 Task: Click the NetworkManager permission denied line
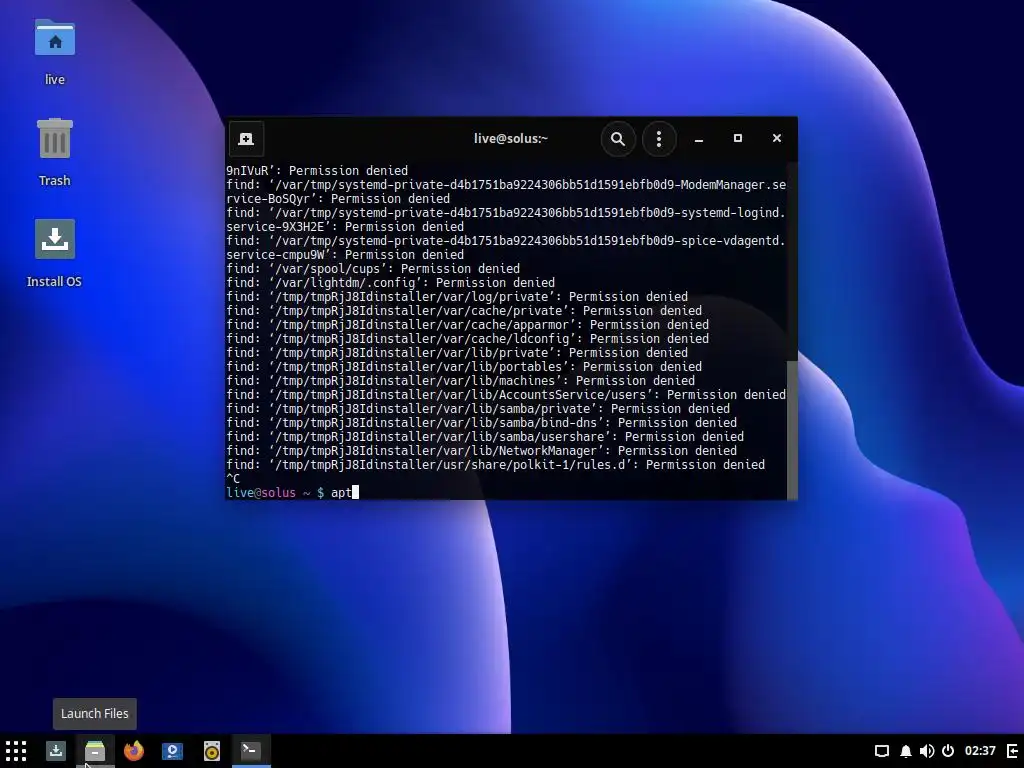click(481, 451)
